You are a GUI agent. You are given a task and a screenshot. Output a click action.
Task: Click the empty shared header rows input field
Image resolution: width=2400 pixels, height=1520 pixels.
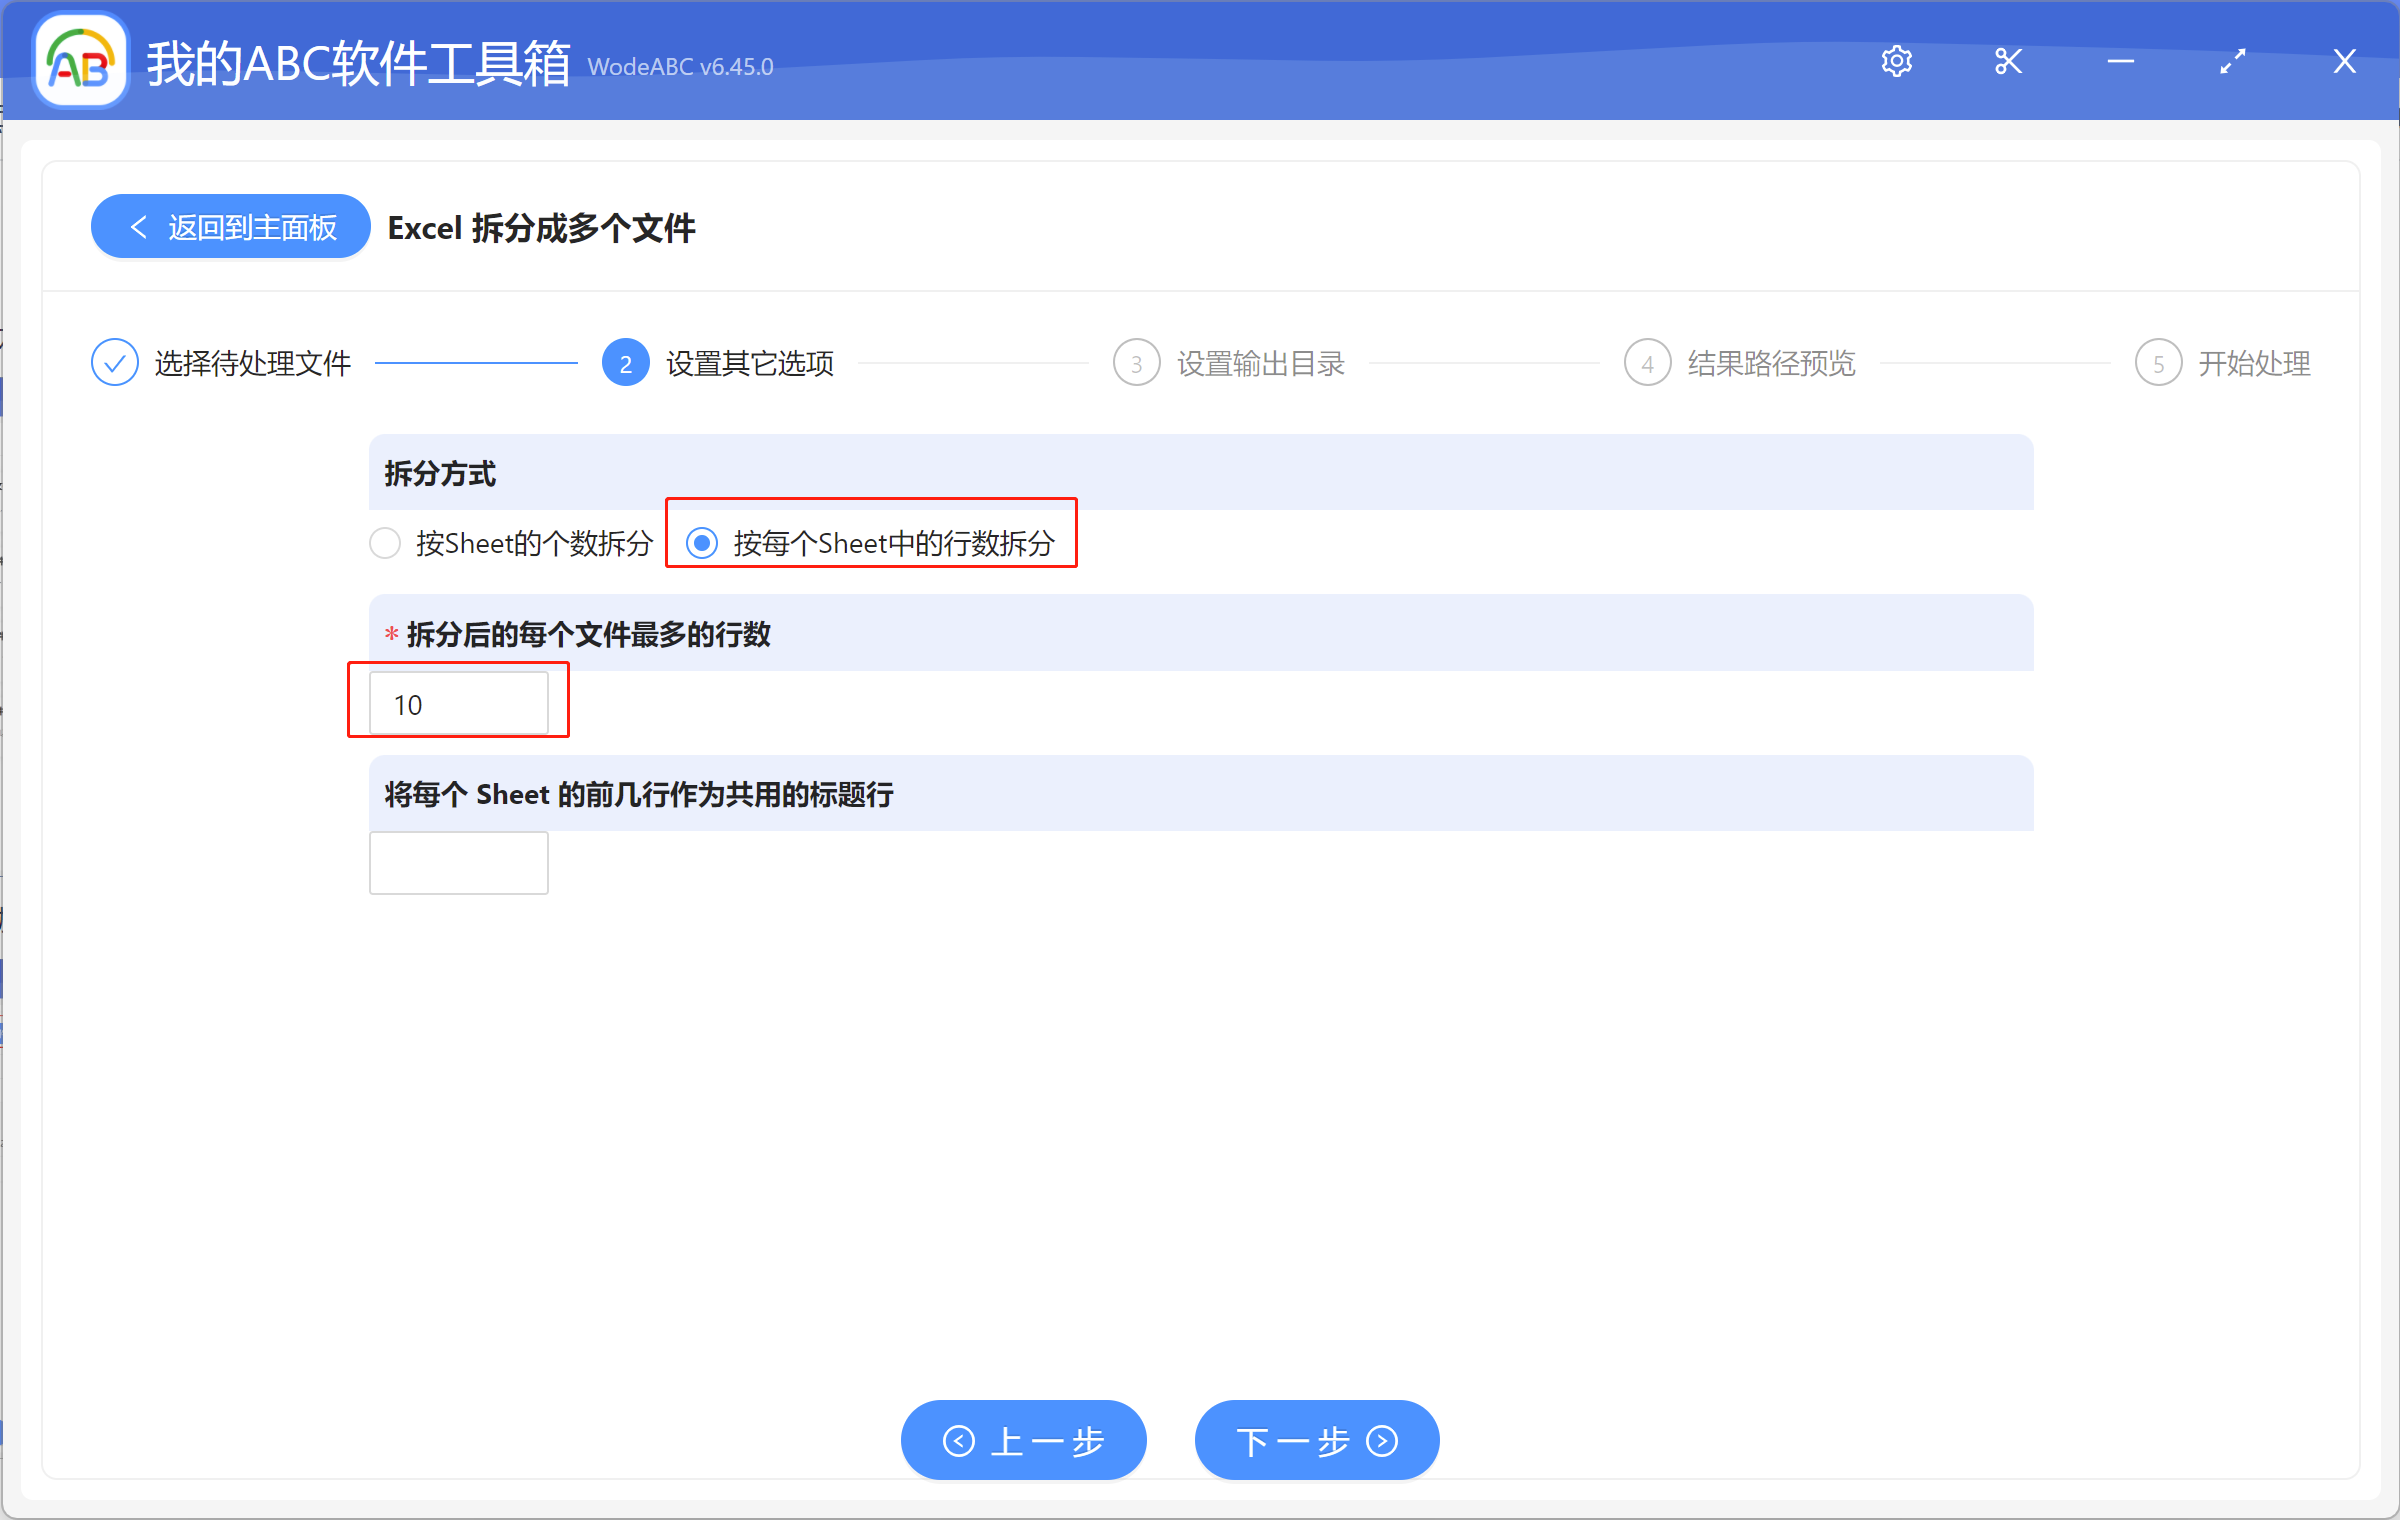458,862
